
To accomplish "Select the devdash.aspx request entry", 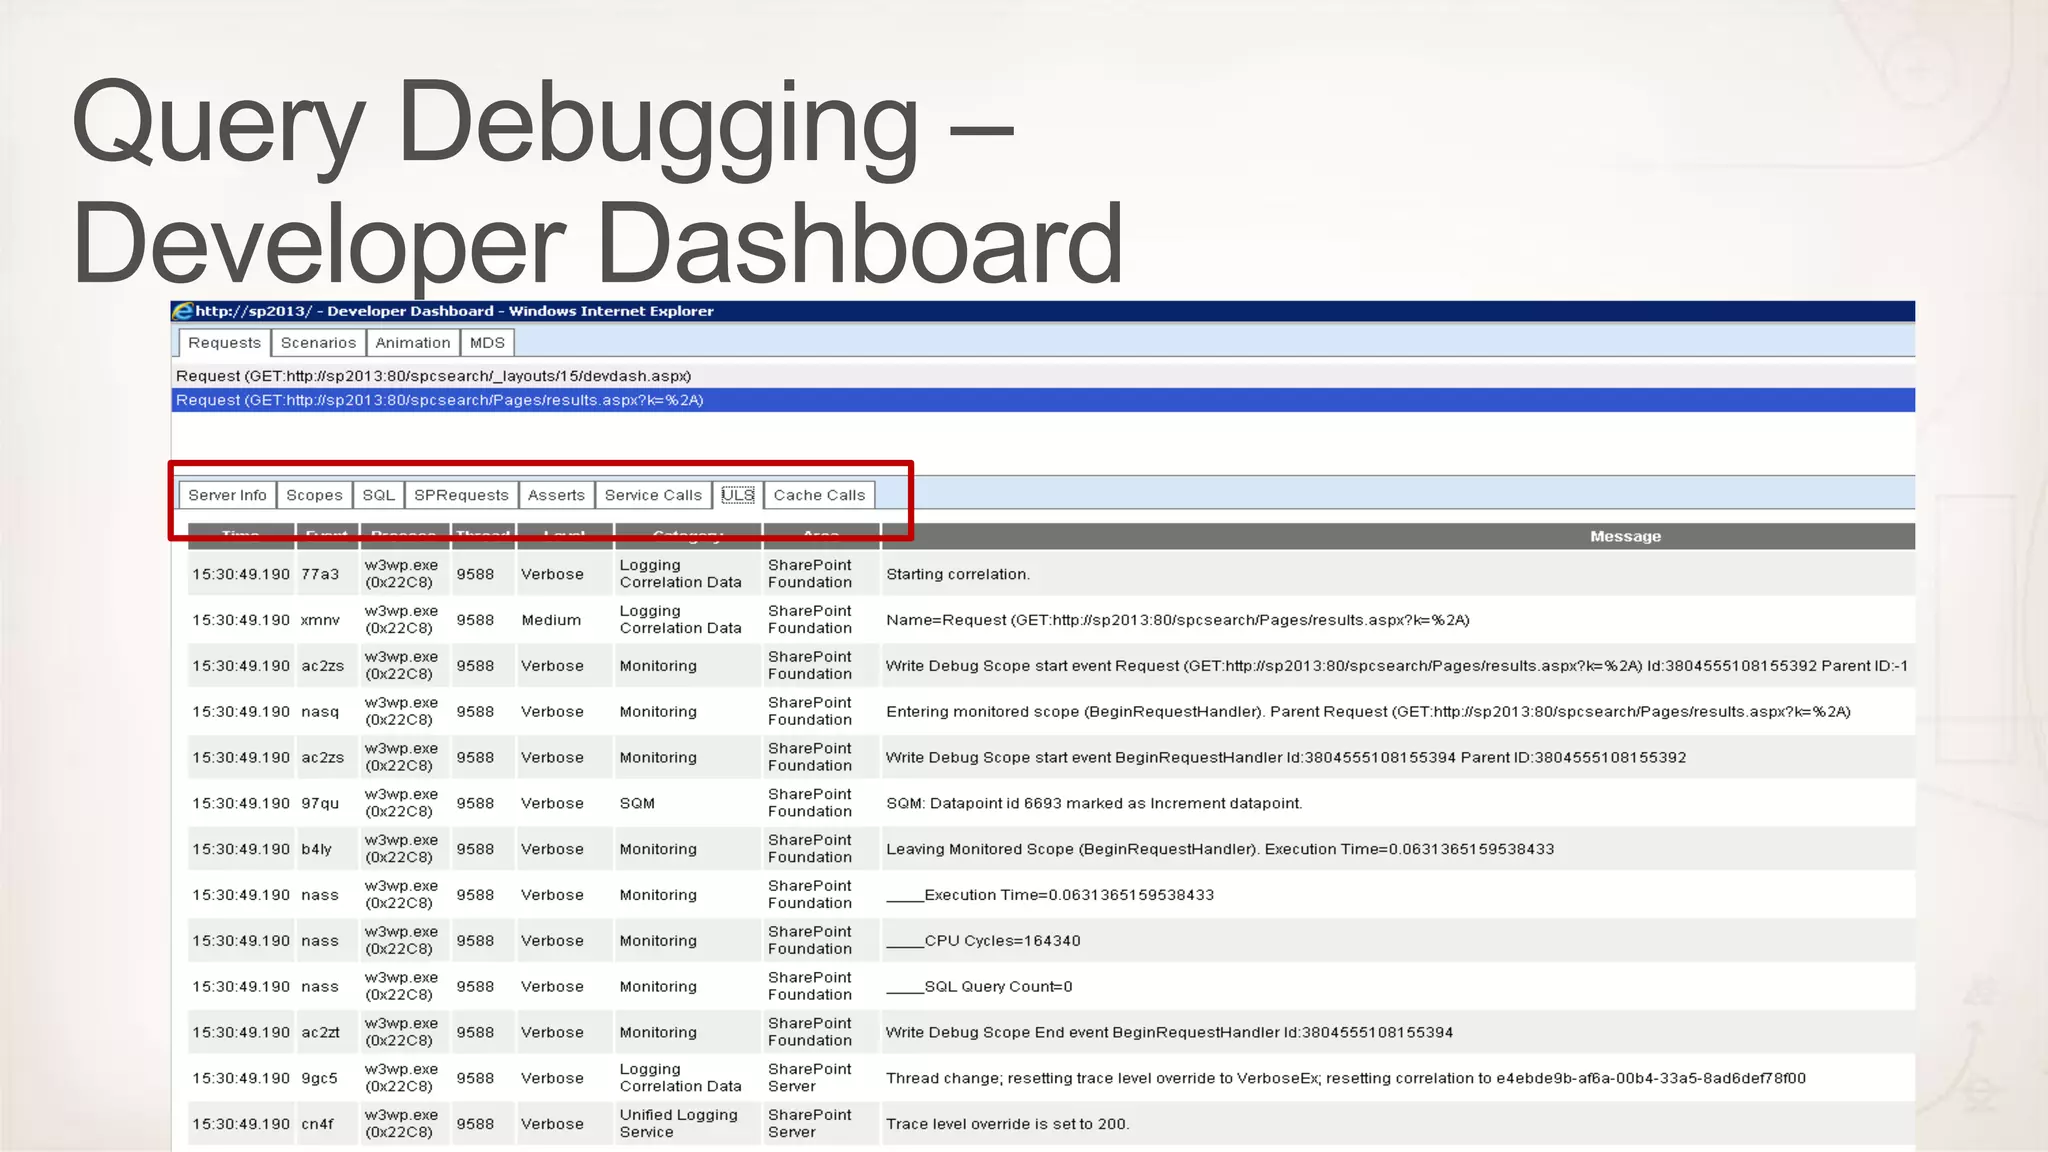I will tap(433, 376).
